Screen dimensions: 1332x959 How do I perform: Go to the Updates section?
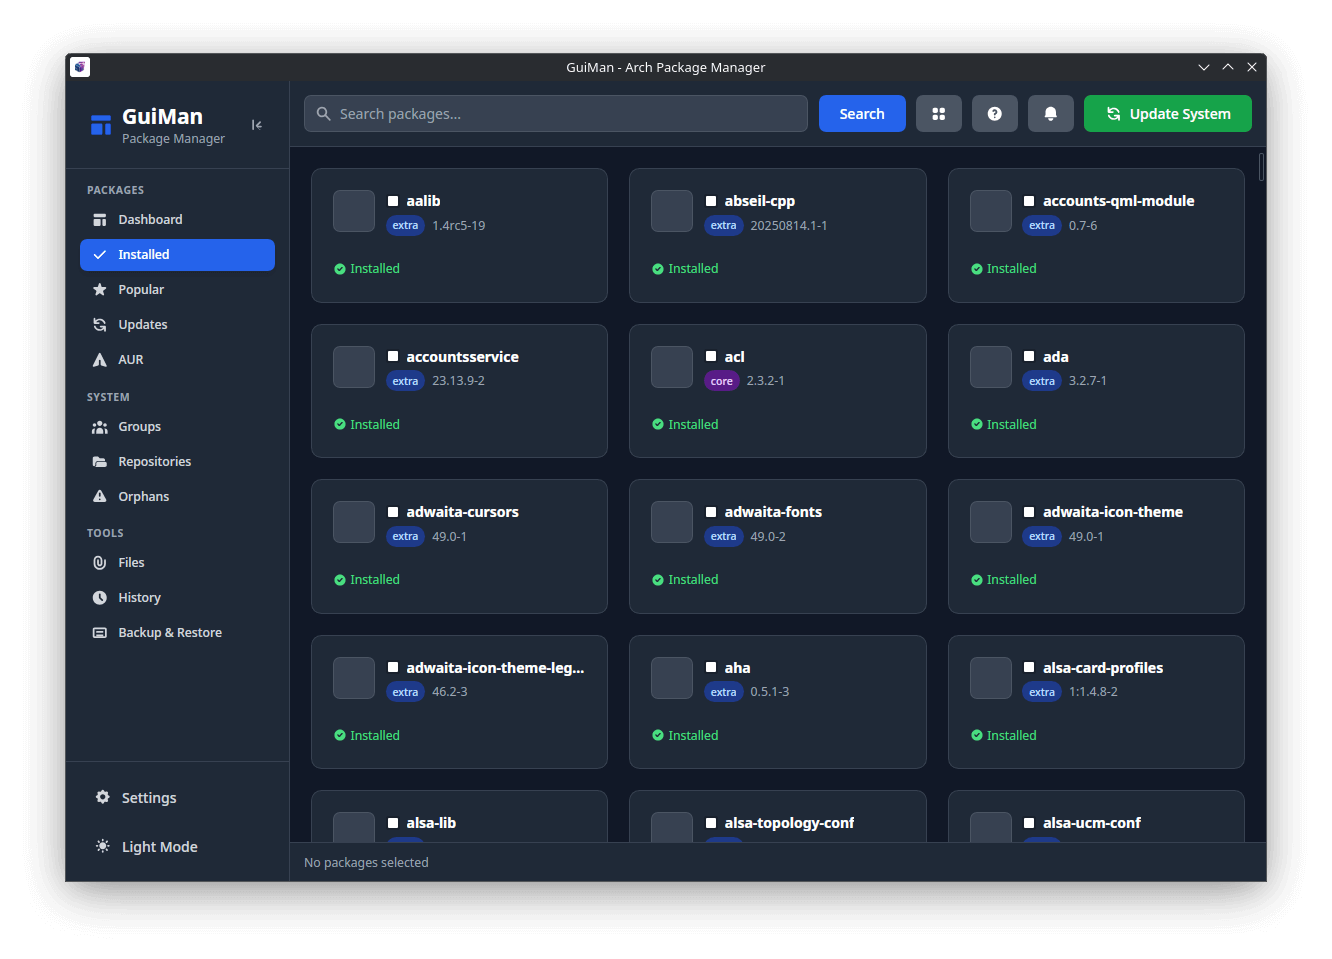pyautogui.click(x=142, y=325)
